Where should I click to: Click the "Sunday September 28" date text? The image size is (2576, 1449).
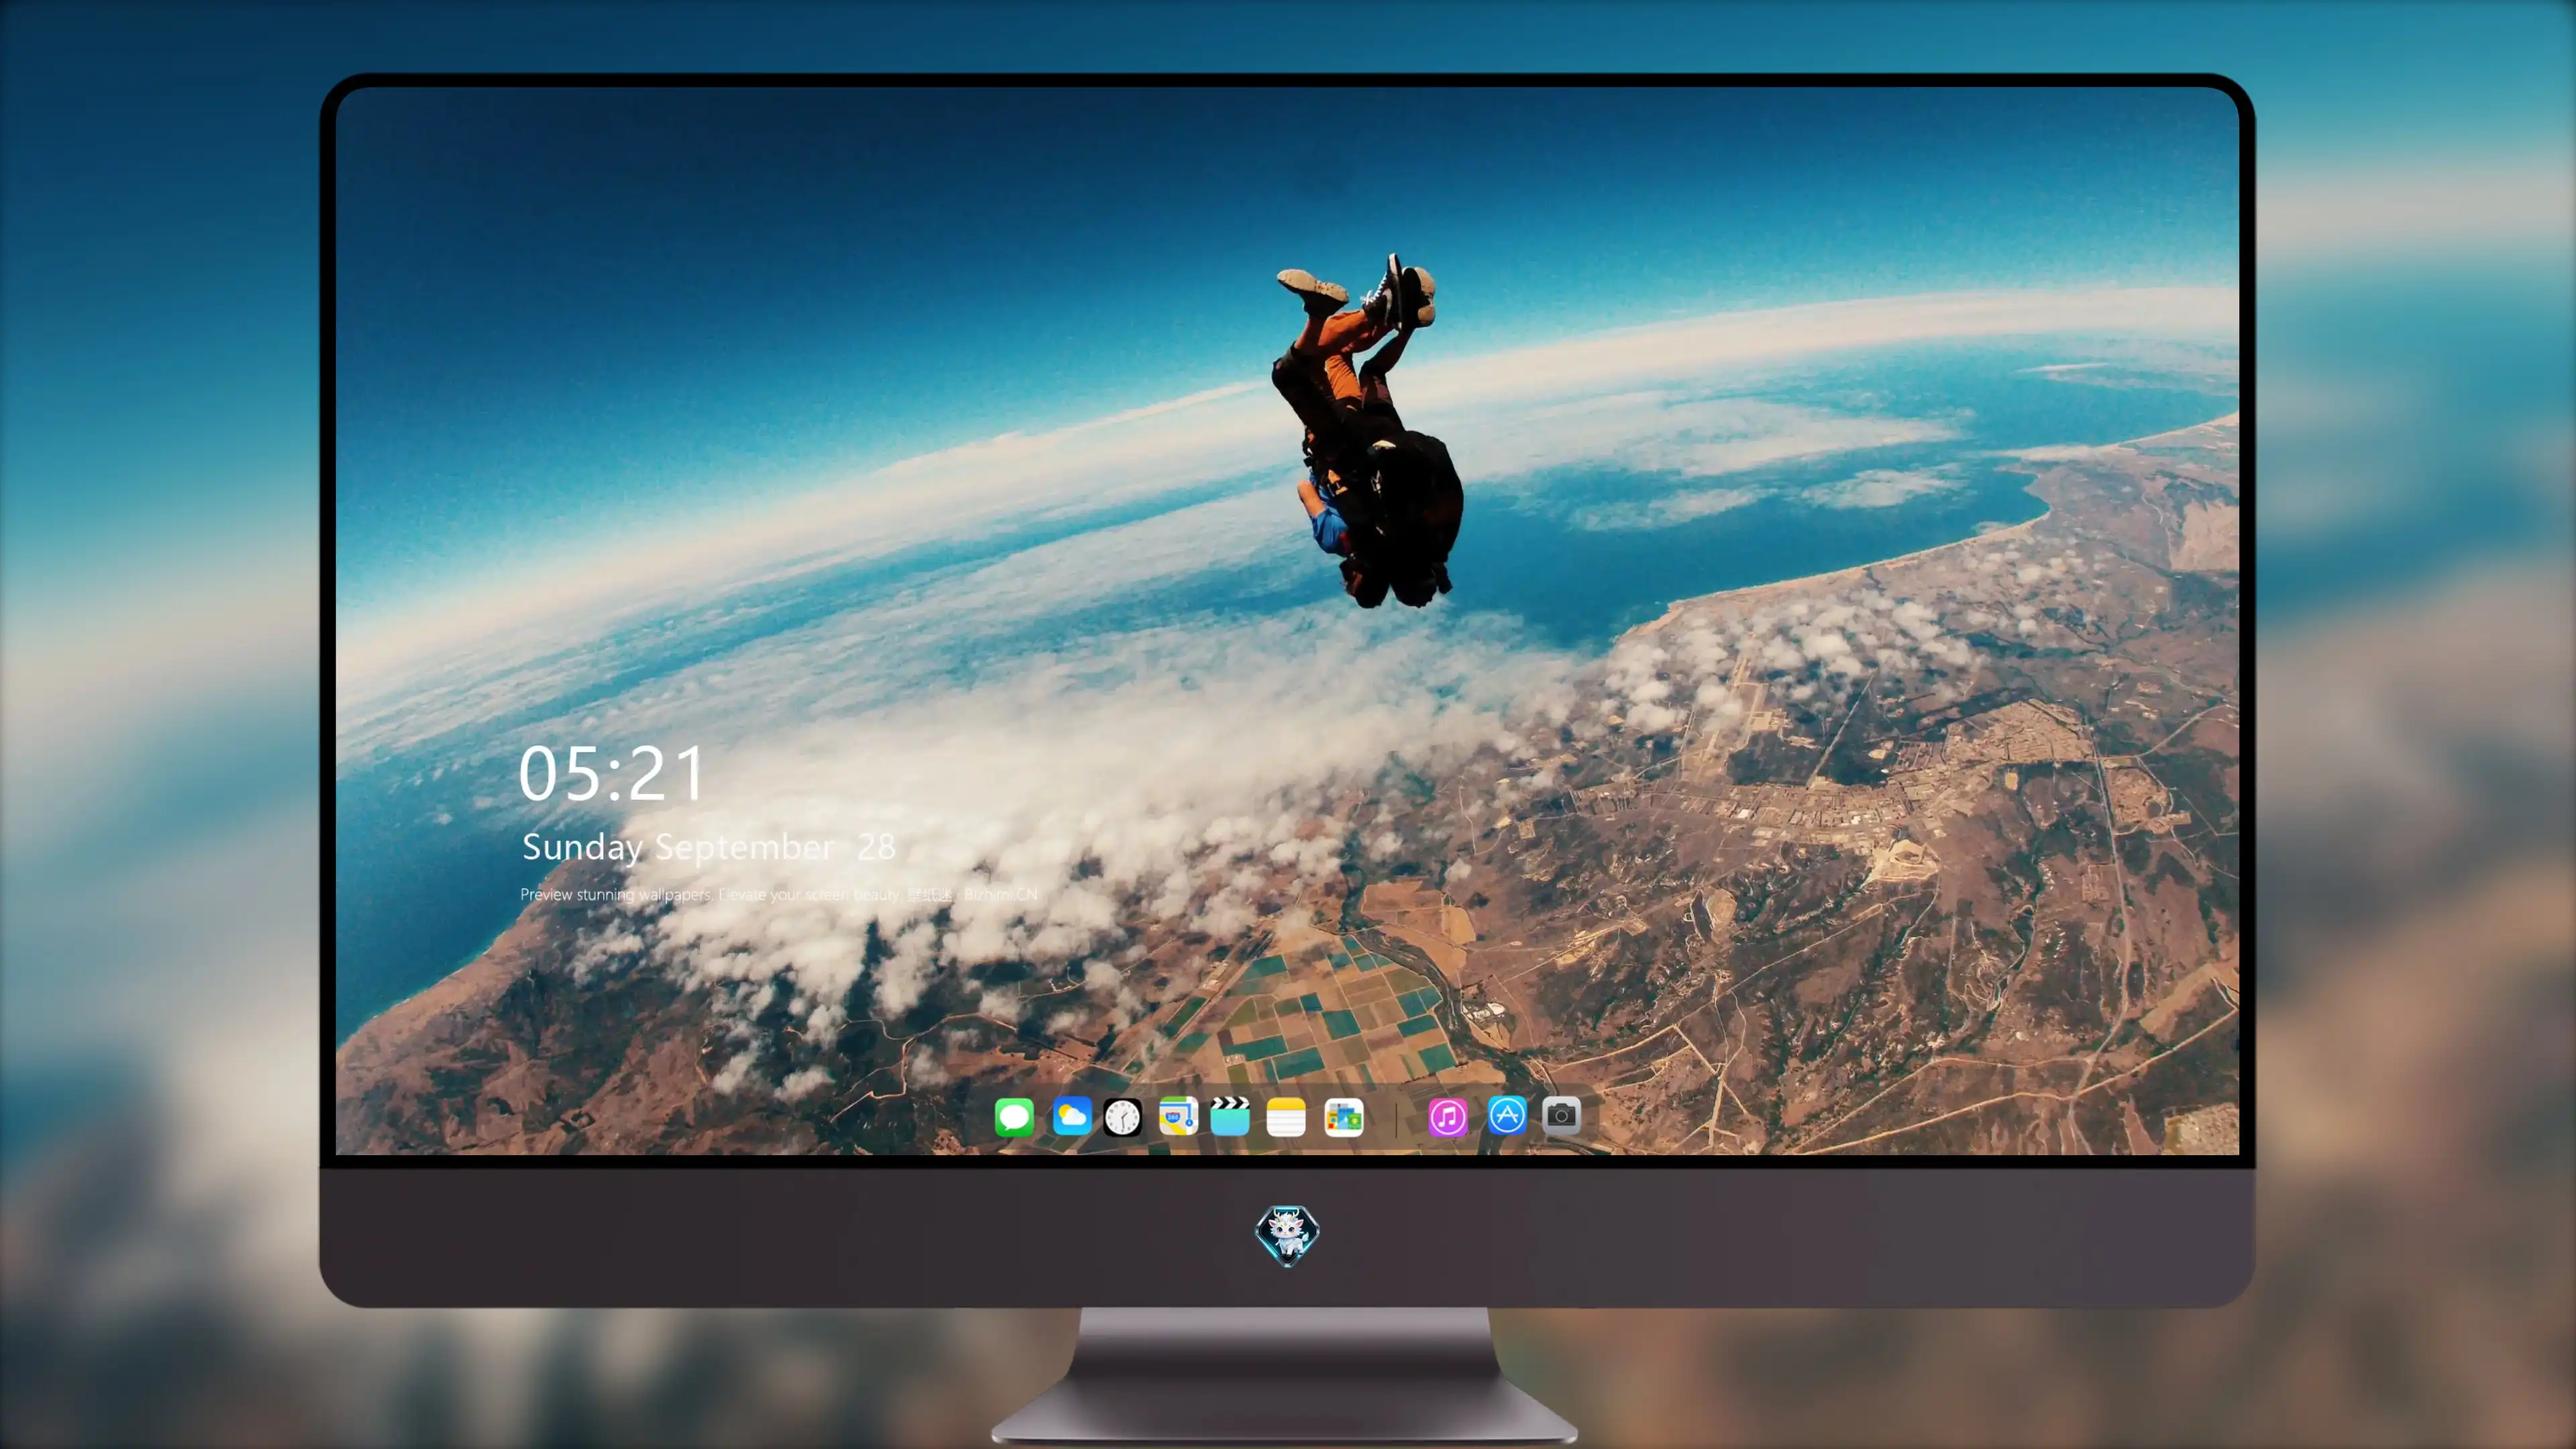(x=708, y=847)
